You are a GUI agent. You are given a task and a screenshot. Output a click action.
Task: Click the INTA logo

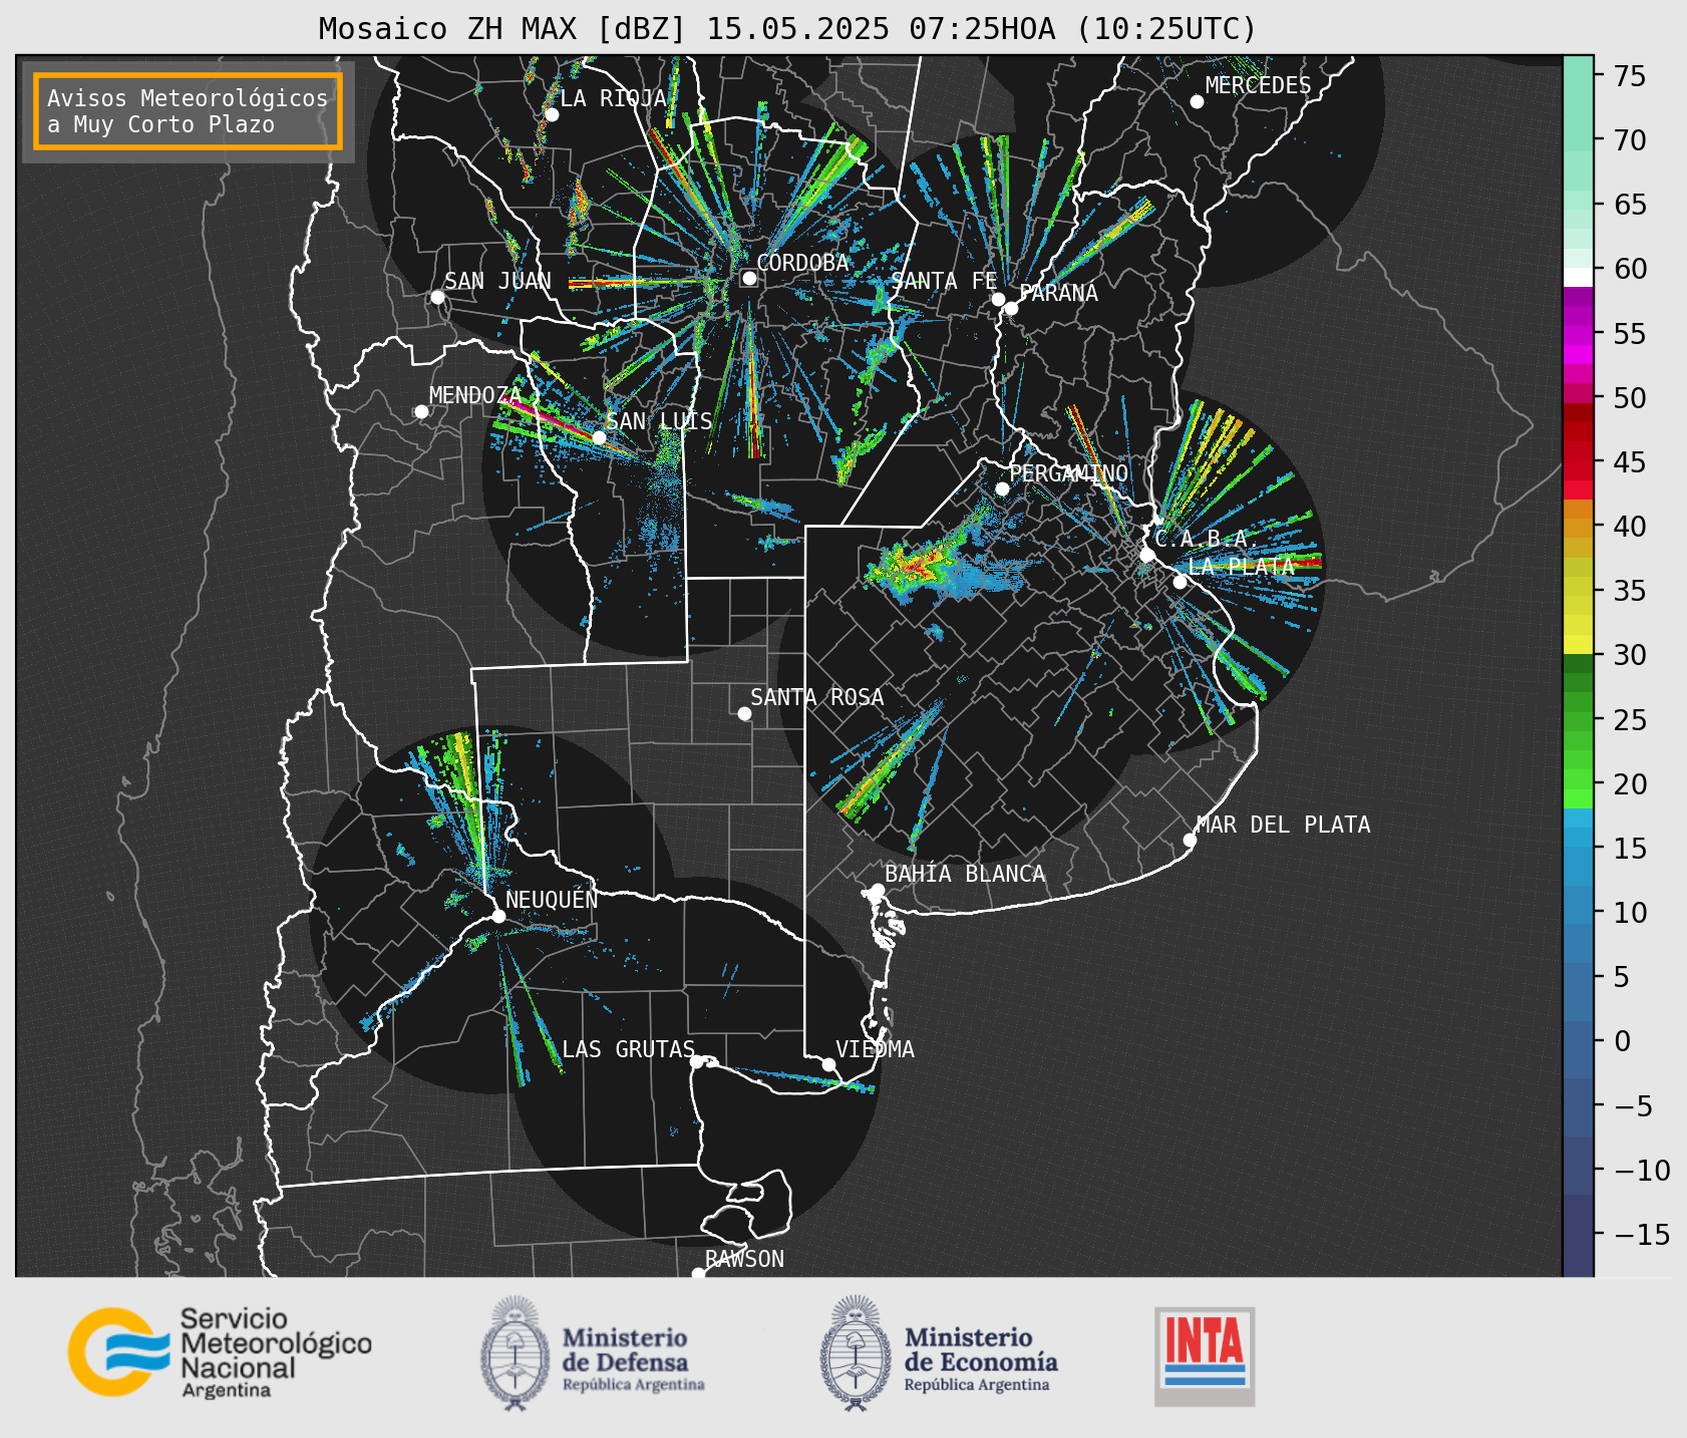point(1205,1356)
